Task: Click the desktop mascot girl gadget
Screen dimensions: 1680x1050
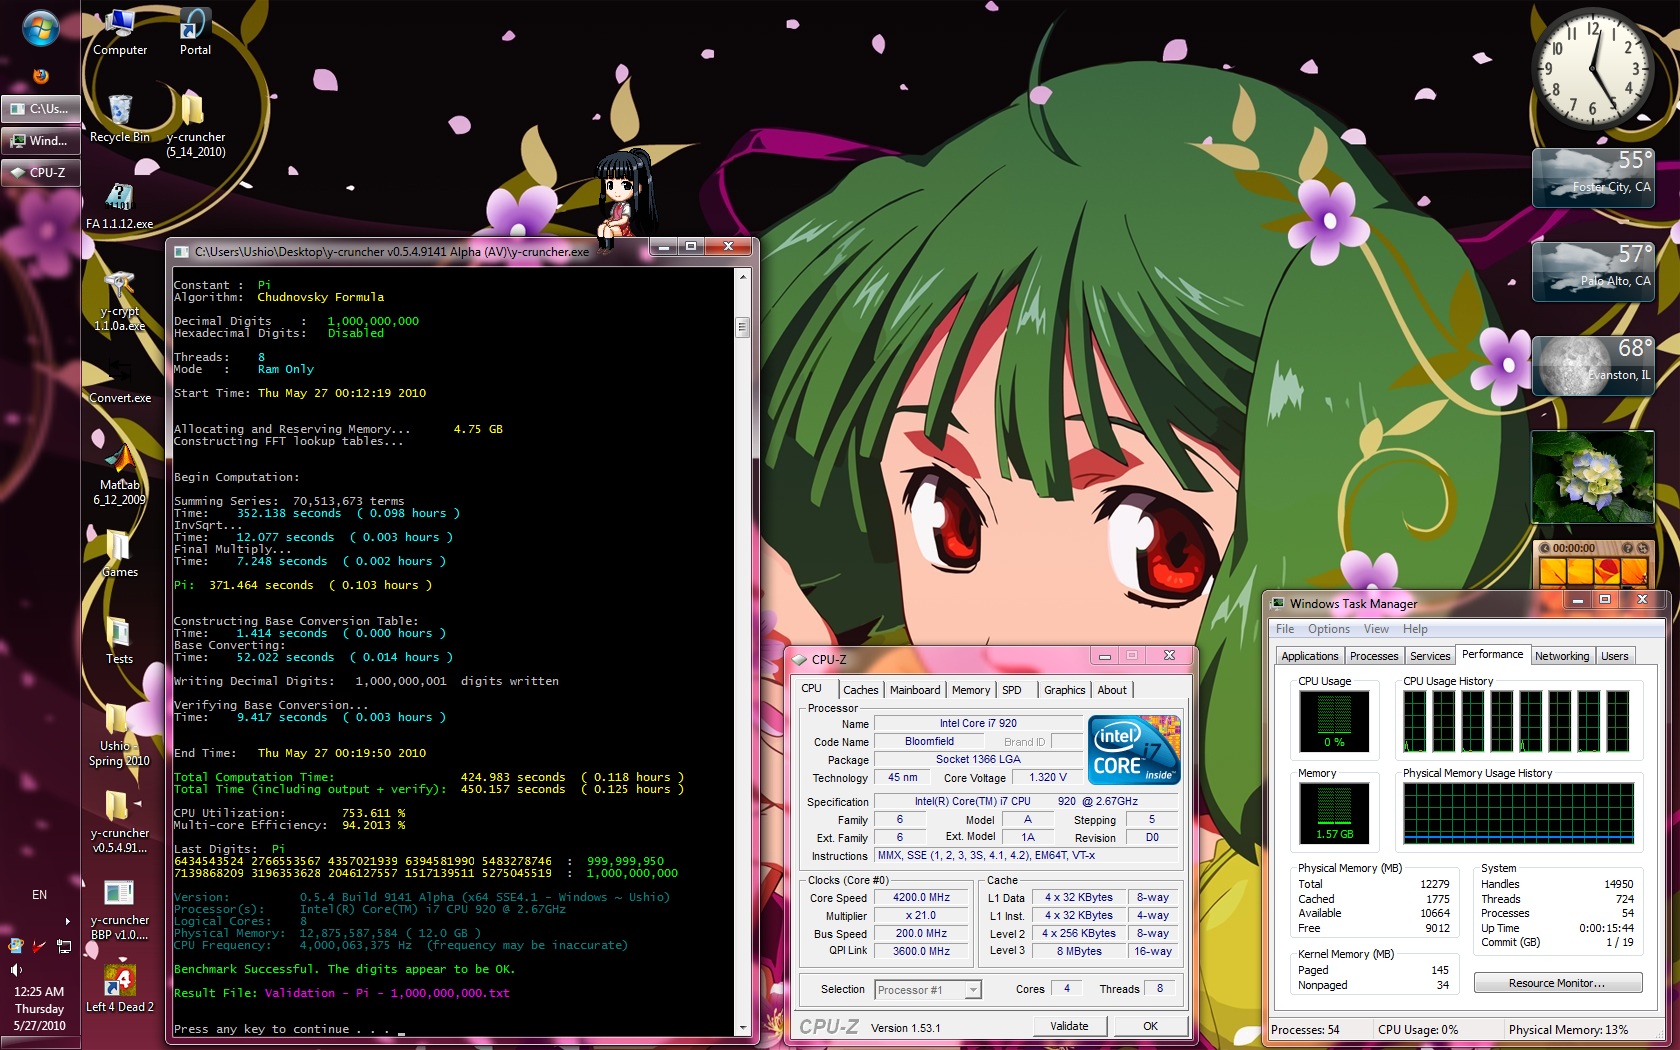Action: 625,199
